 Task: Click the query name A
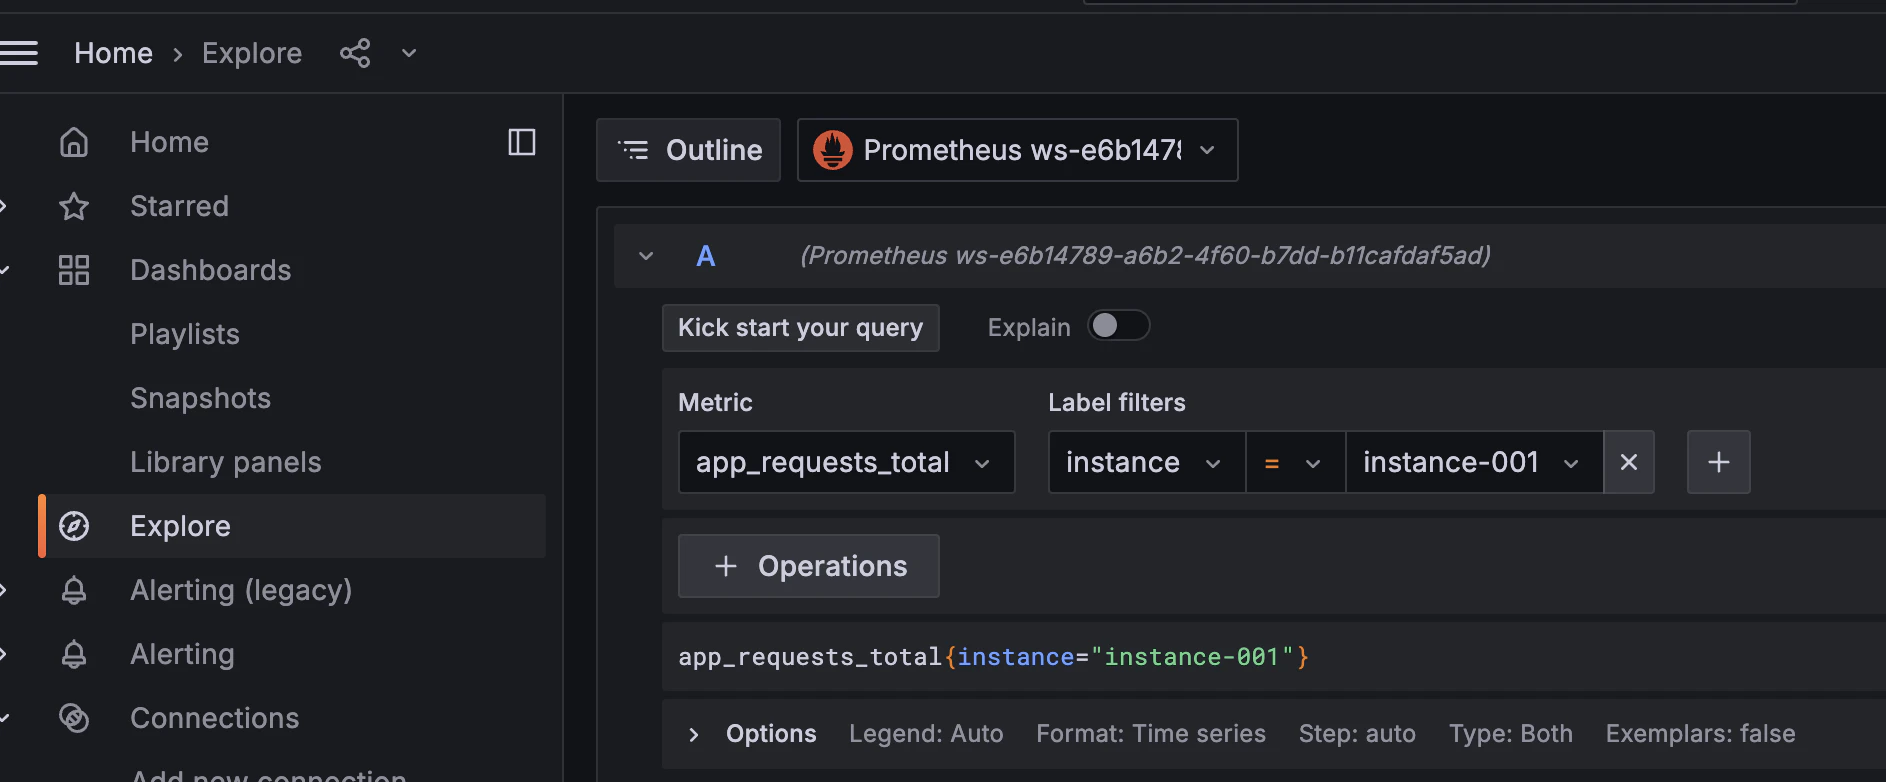tap(705, 256)
